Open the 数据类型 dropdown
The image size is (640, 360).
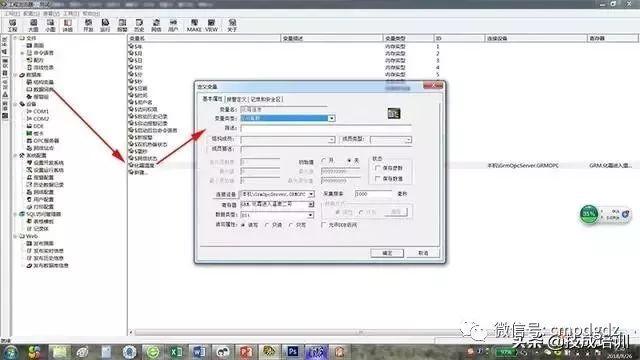[311, 215]
